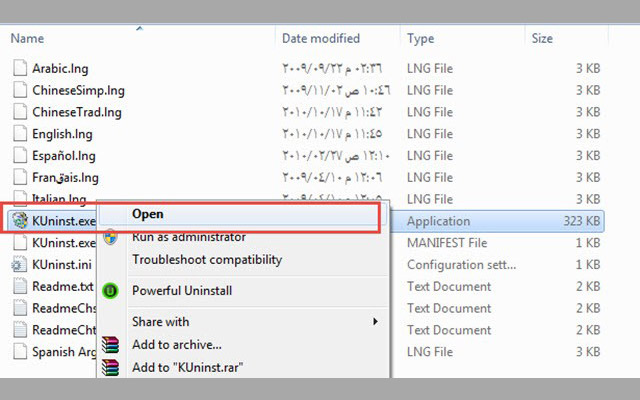Sort by Date modified column header
Screen dimensions: 640x400
tap(320, 38)
